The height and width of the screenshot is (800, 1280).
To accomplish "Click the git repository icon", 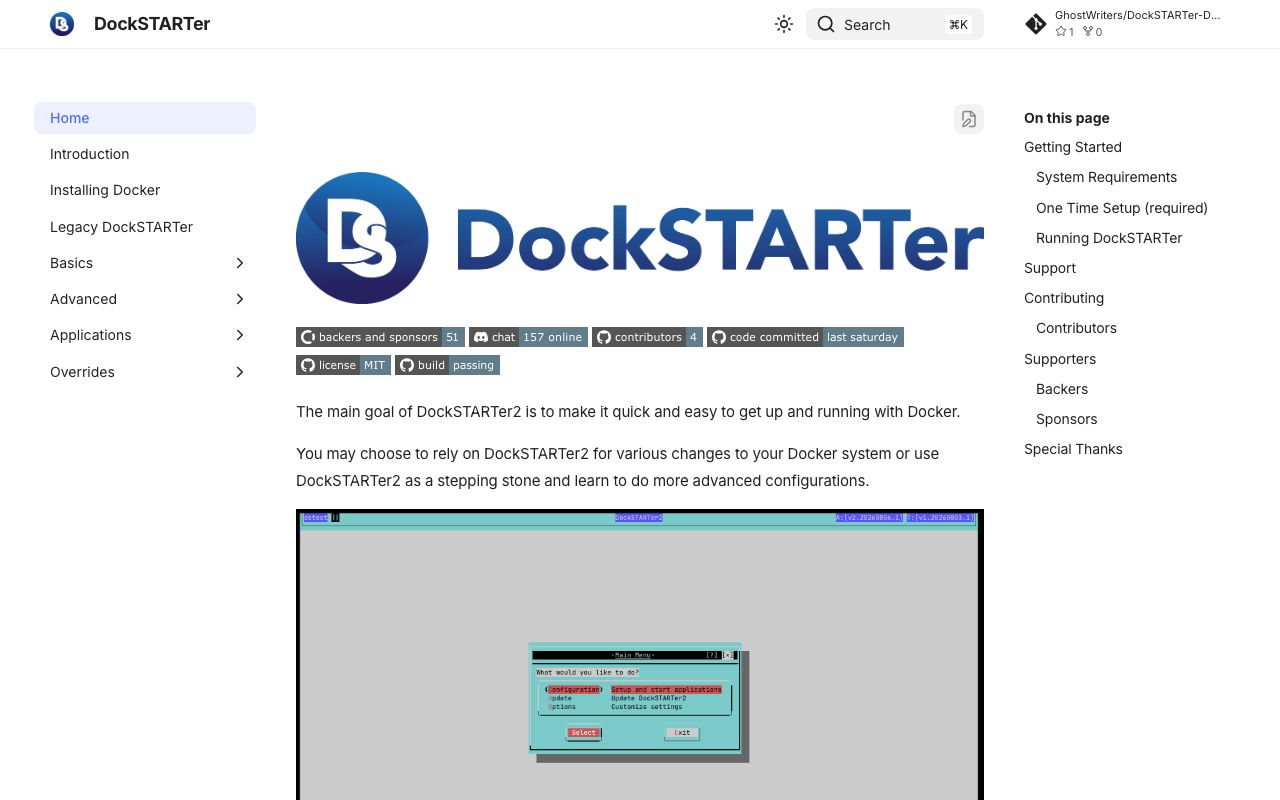I will point(1036,24).
